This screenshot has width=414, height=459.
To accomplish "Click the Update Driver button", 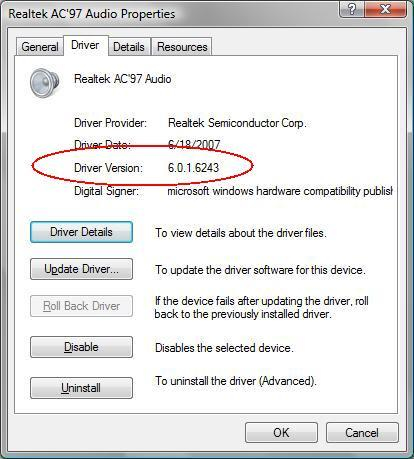I will point(81,269).
